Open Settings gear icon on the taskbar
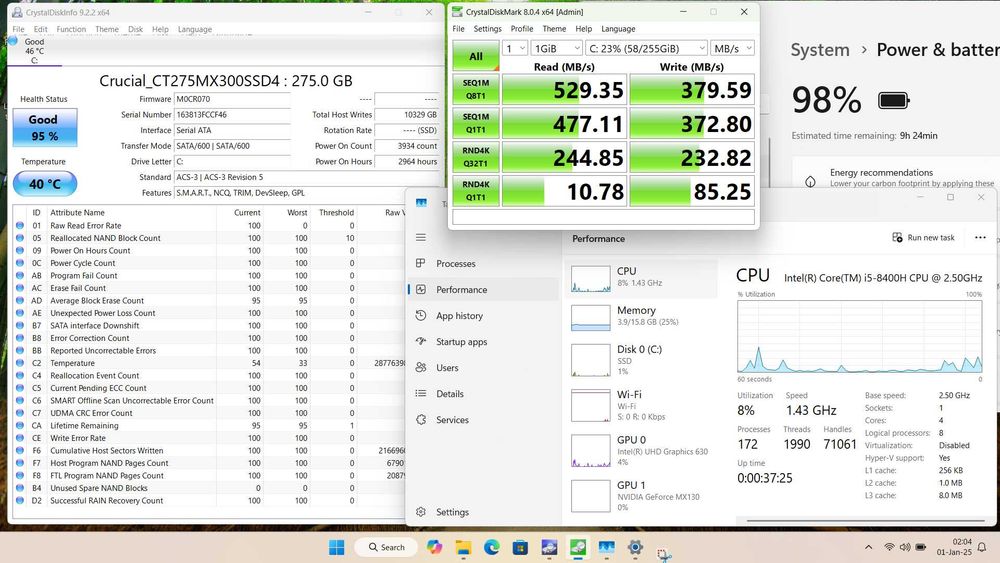This screenshot has height=563, width=1000. click(635, 547)
